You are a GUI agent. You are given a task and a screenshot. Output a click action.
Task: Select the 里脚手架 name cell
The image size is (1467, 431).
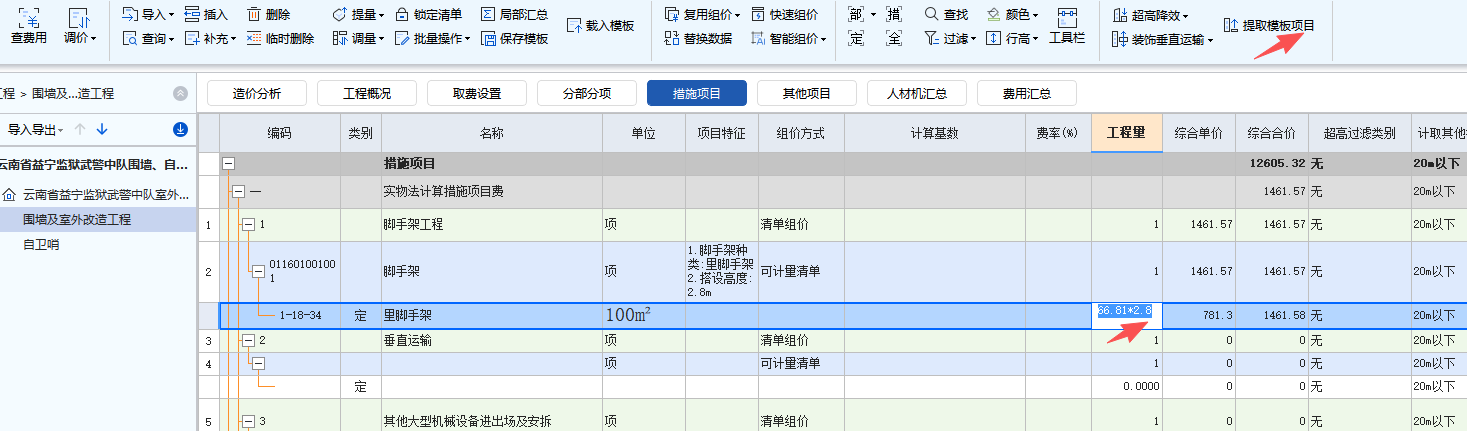(491, 315)
